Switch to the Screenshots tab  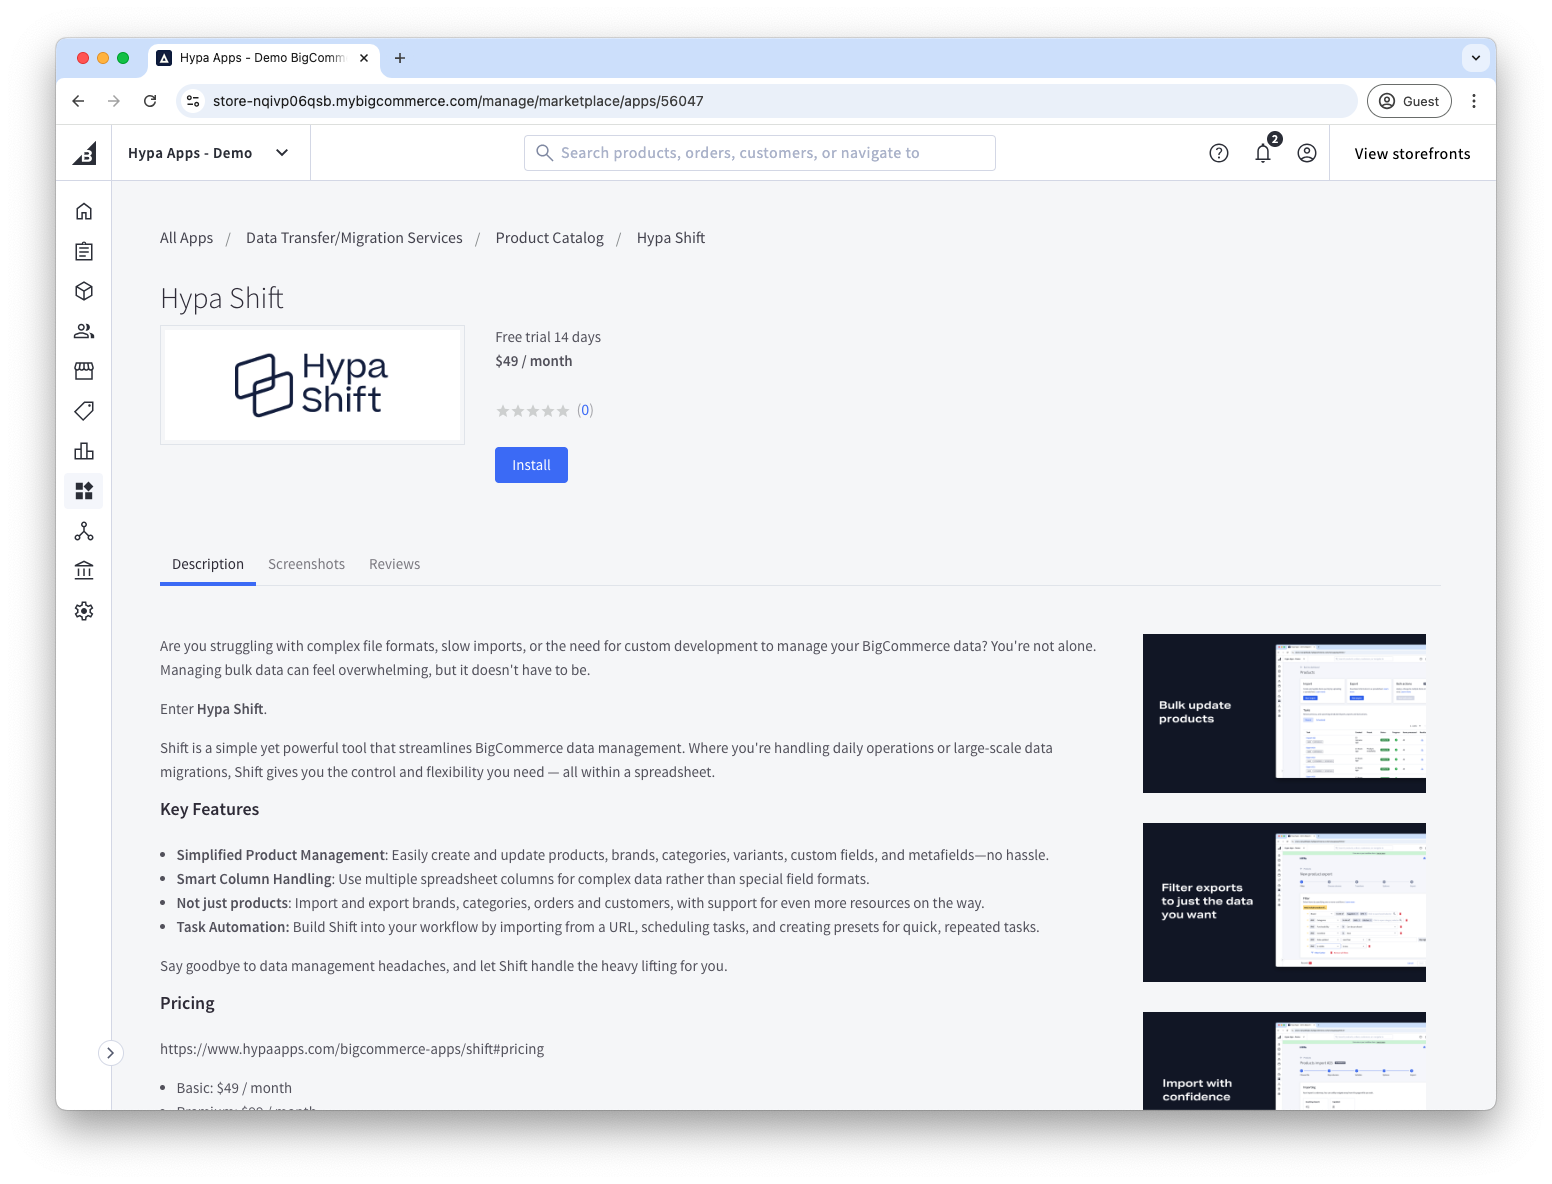pyautogui.click(x=306, y=563)
